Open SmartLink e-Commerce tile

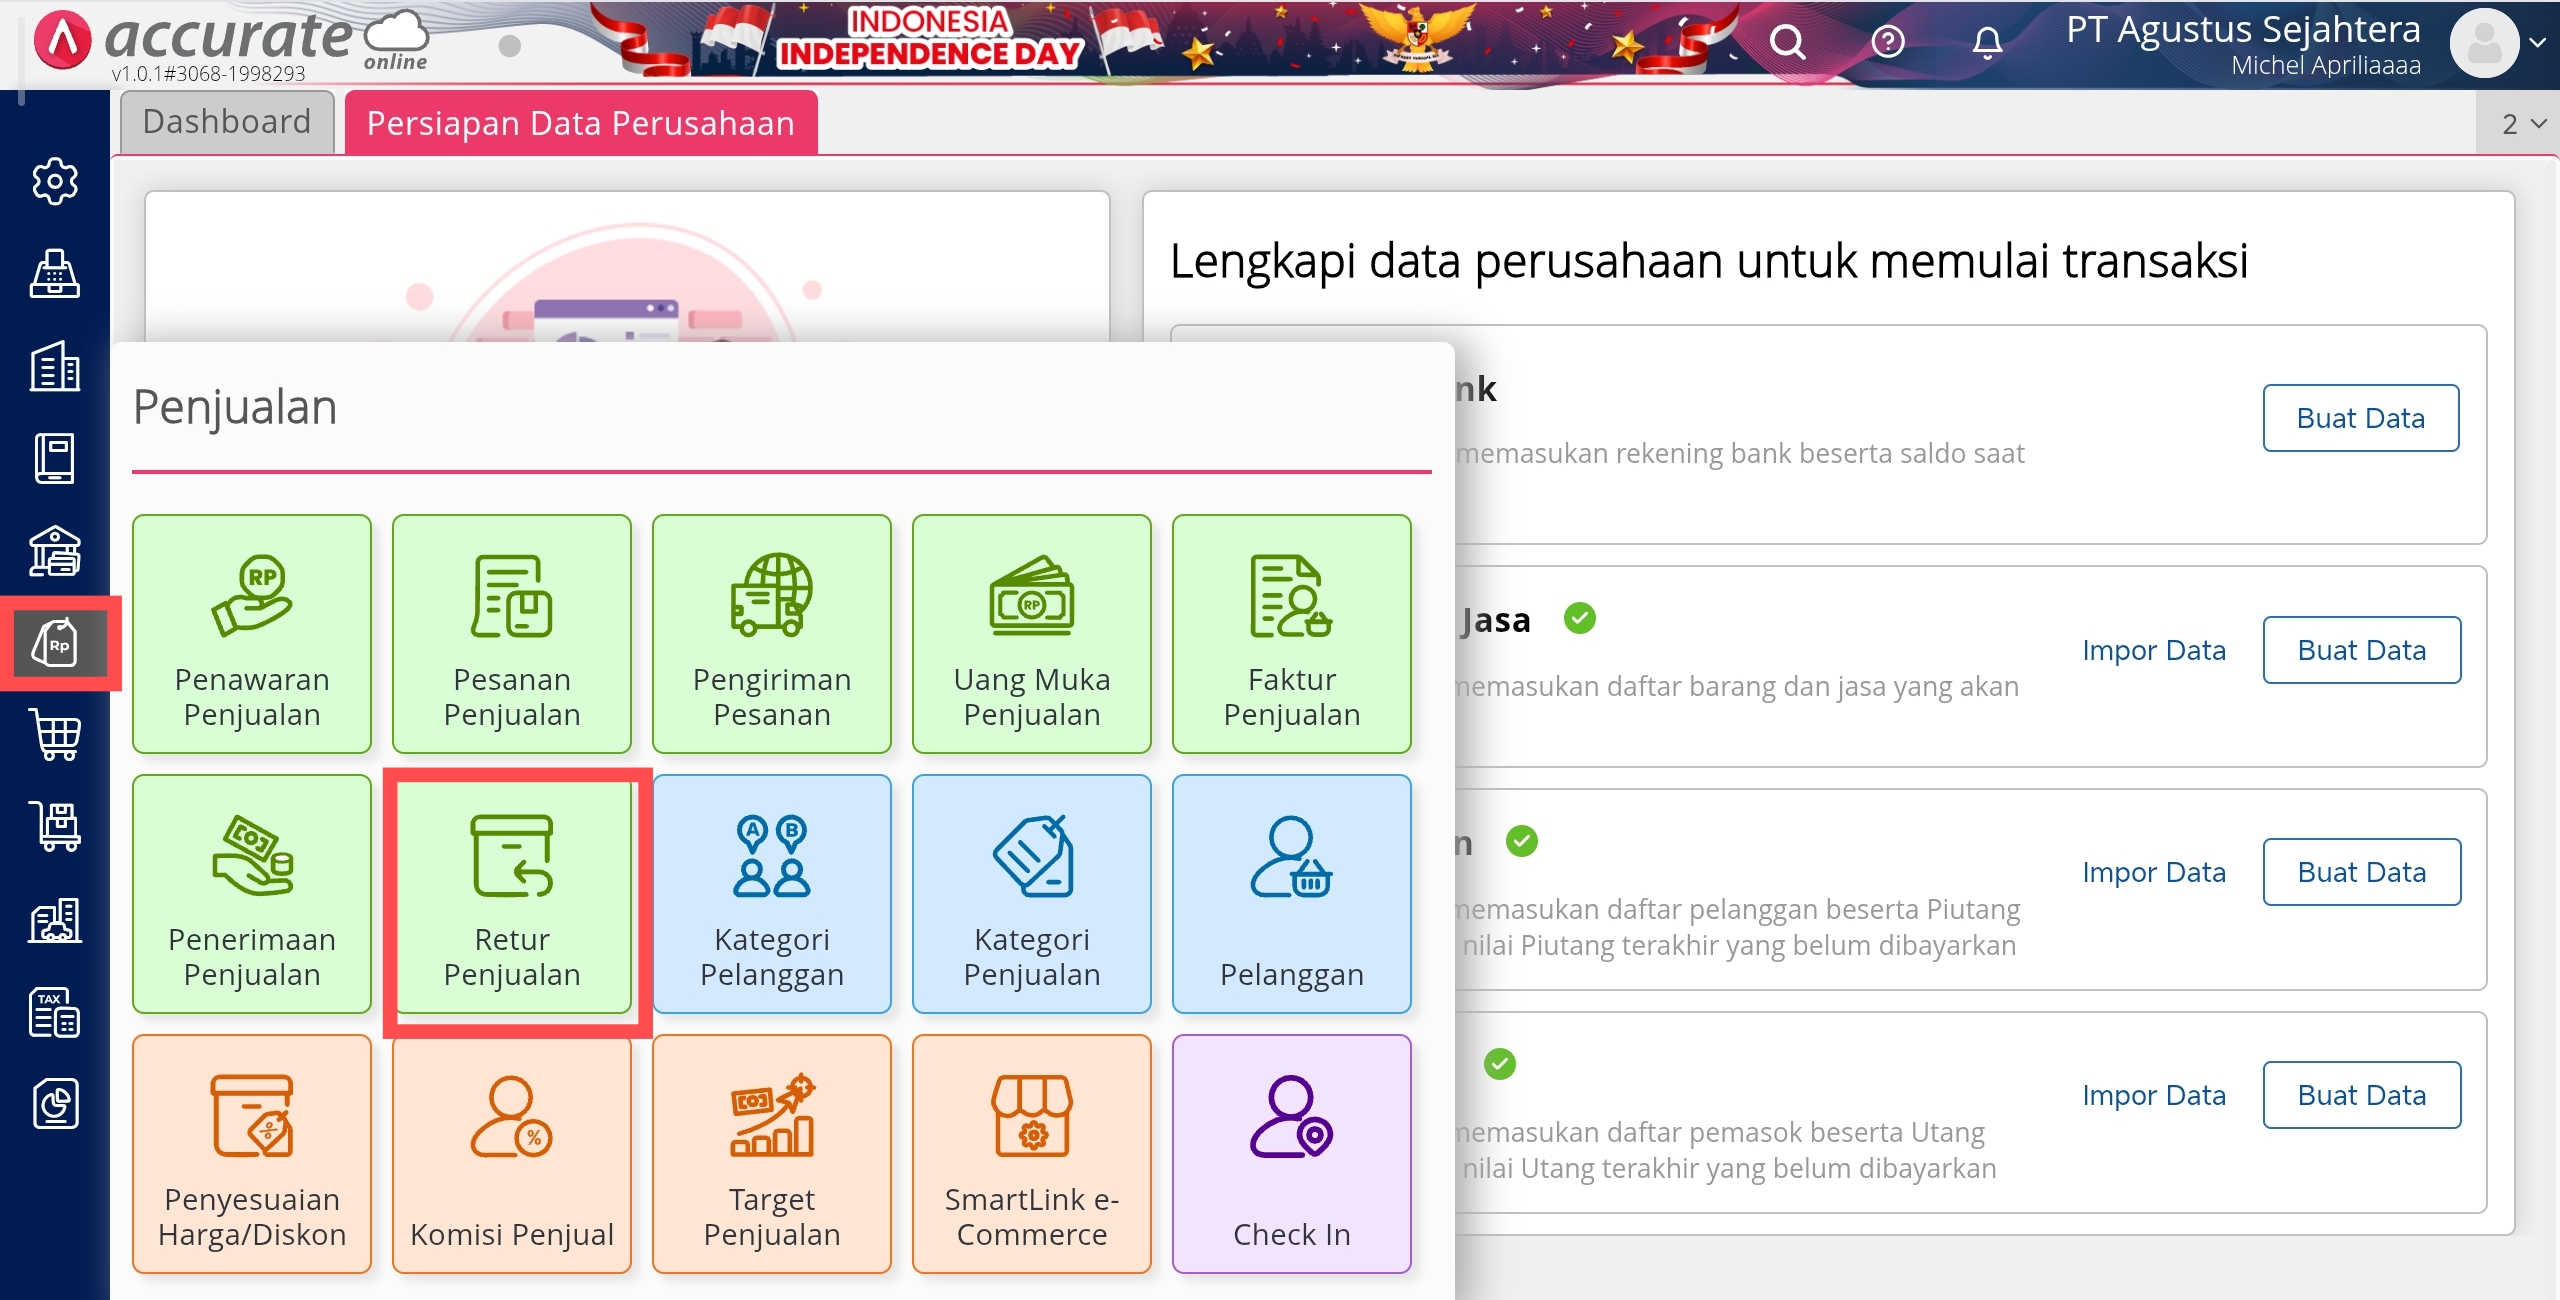coord(1031,1154)
